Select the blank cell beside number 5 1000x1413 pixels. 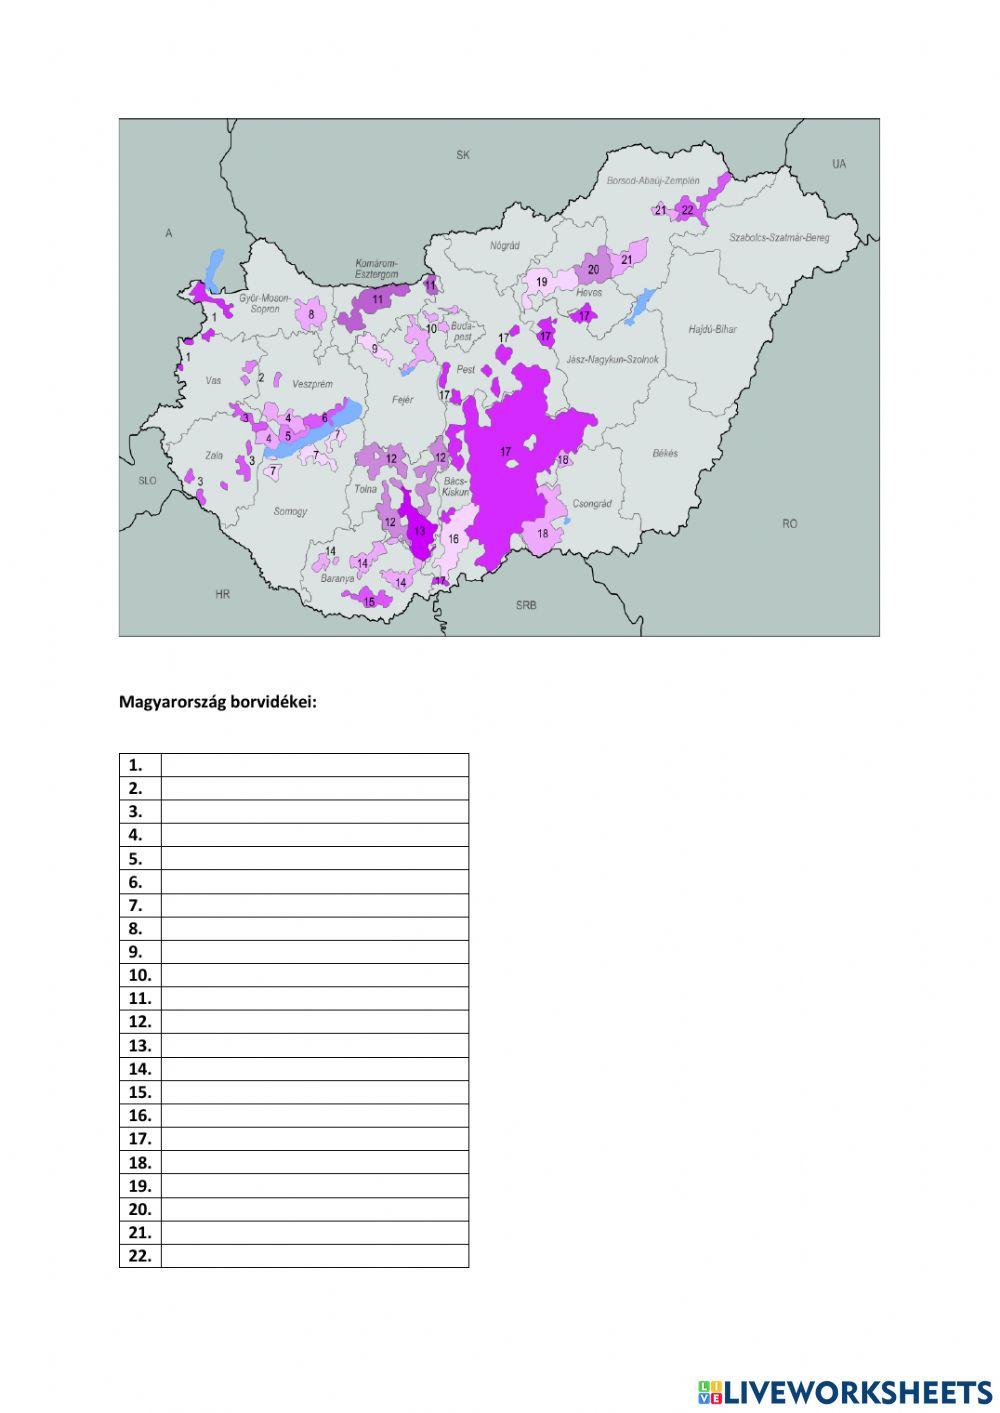click(x=314, y=858)
